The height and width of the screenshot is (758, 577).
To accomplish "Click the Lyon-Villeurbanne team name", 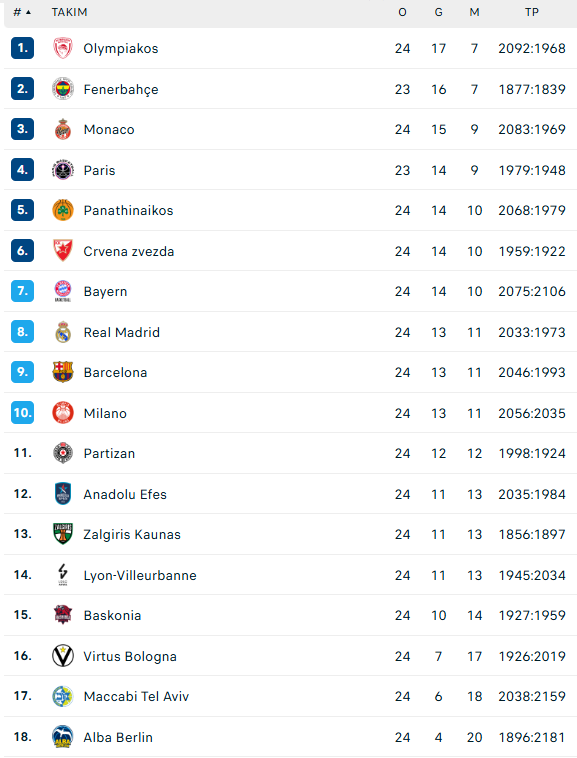I will tap(140, 575).
